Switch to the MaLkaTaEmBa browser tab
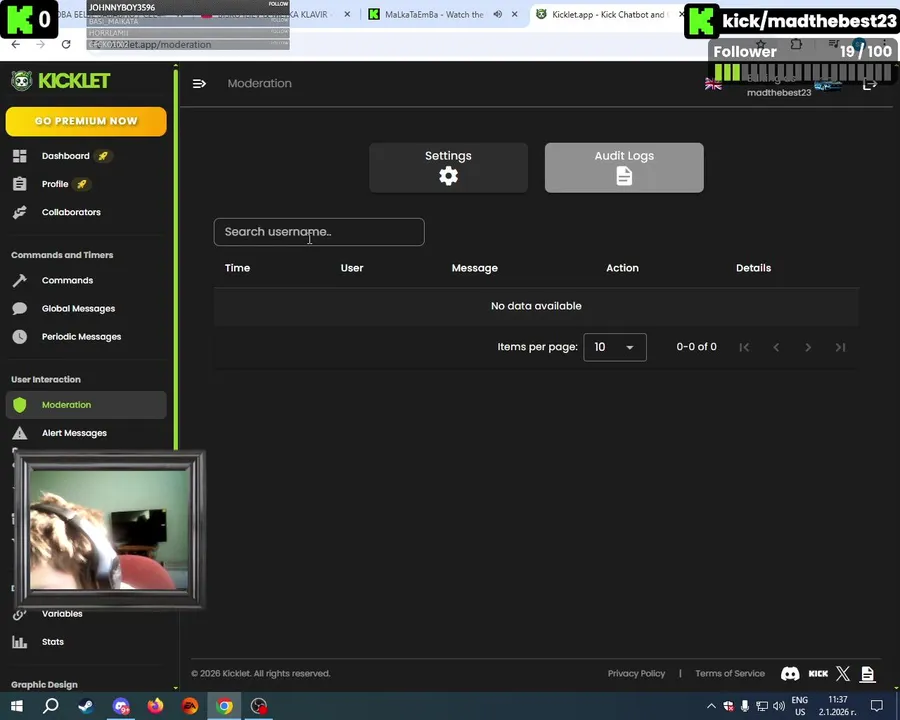The height and width of the screenshot is (720, 900). point(434,14)
